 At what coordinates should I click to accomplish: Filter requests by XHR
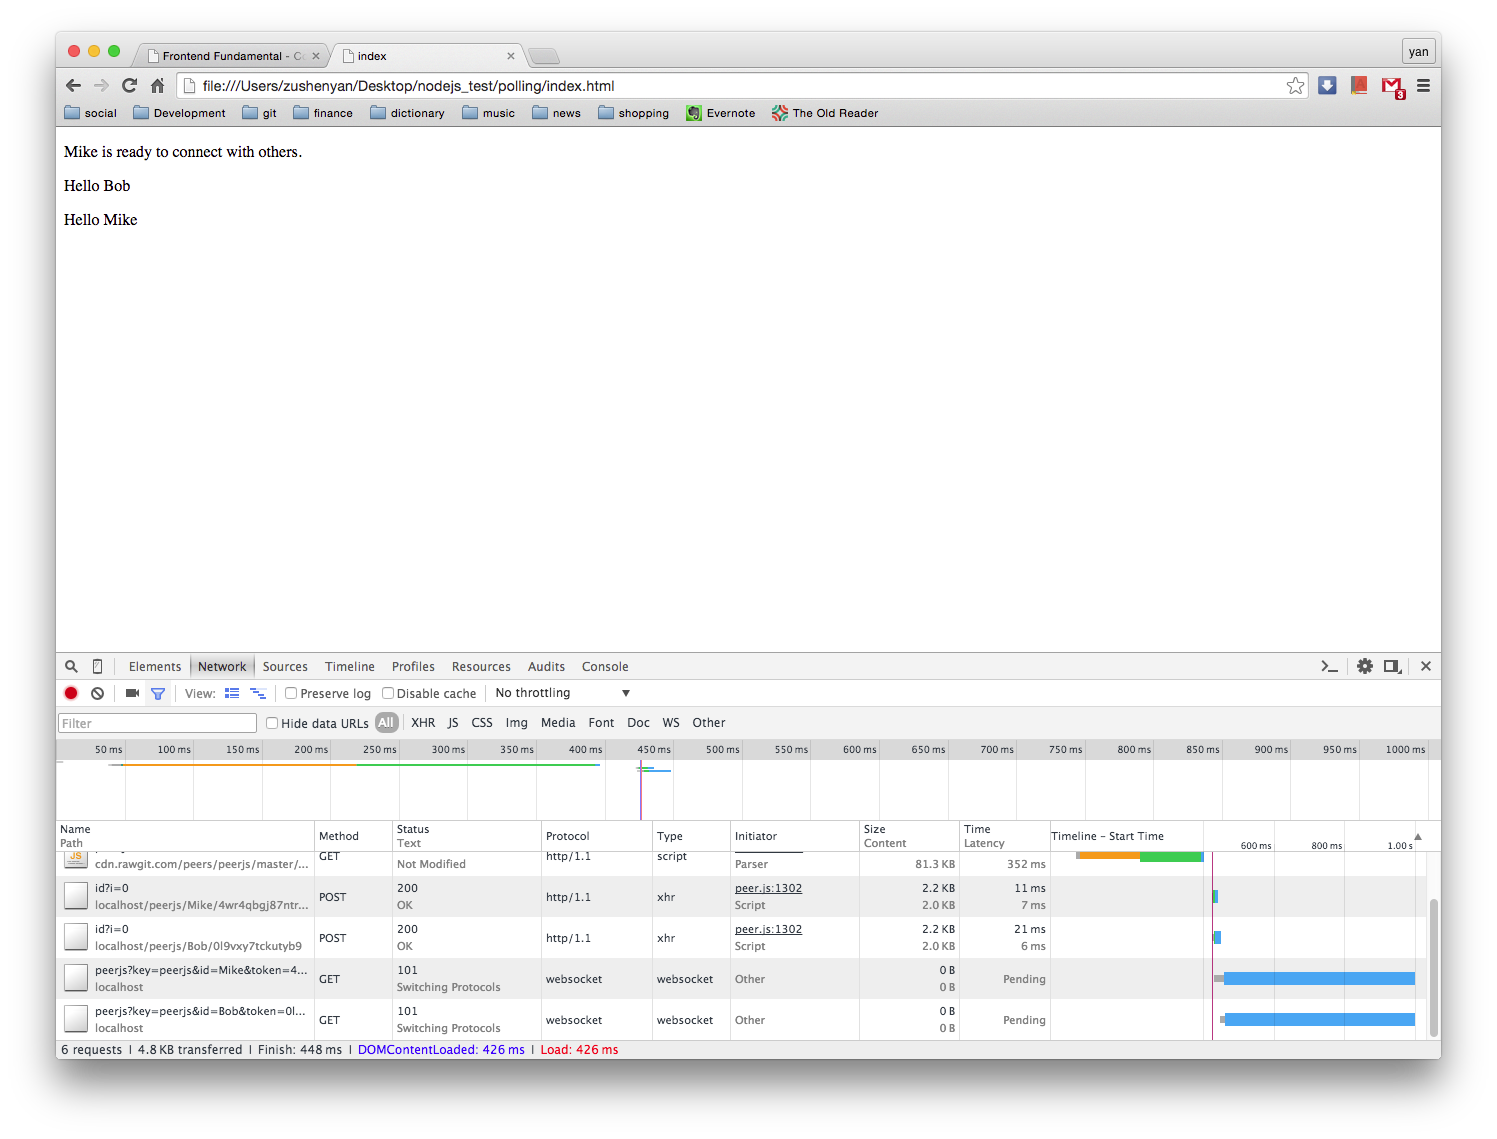[x=423, y=723]
